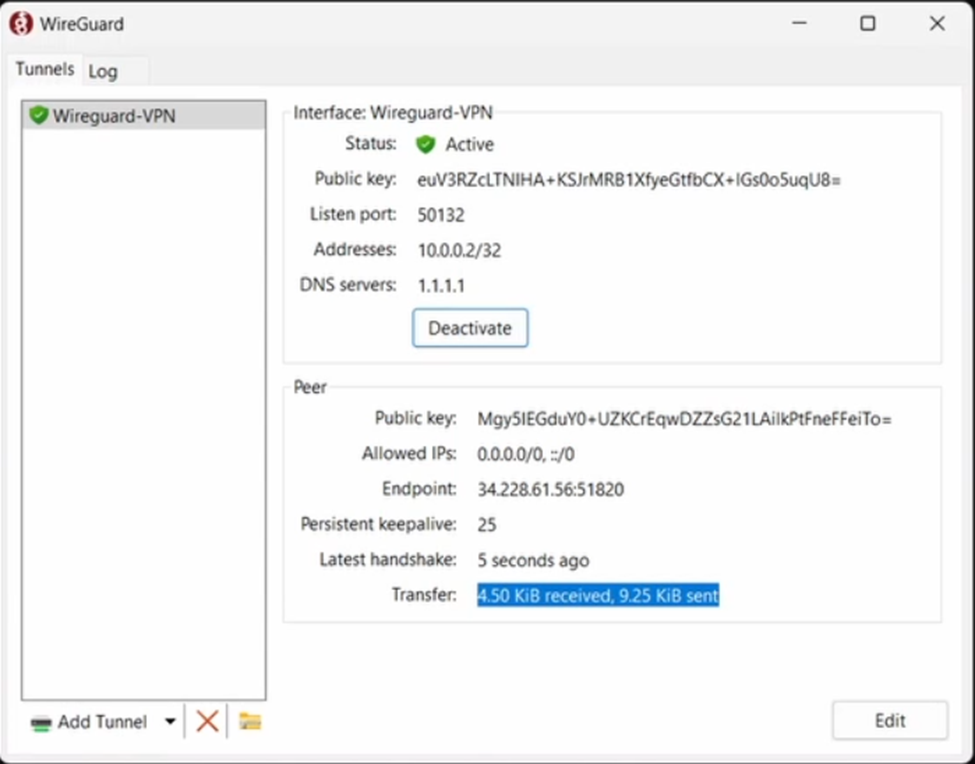Close the WireGuard window
The image size is (975, 764).
tap(937, 23)
